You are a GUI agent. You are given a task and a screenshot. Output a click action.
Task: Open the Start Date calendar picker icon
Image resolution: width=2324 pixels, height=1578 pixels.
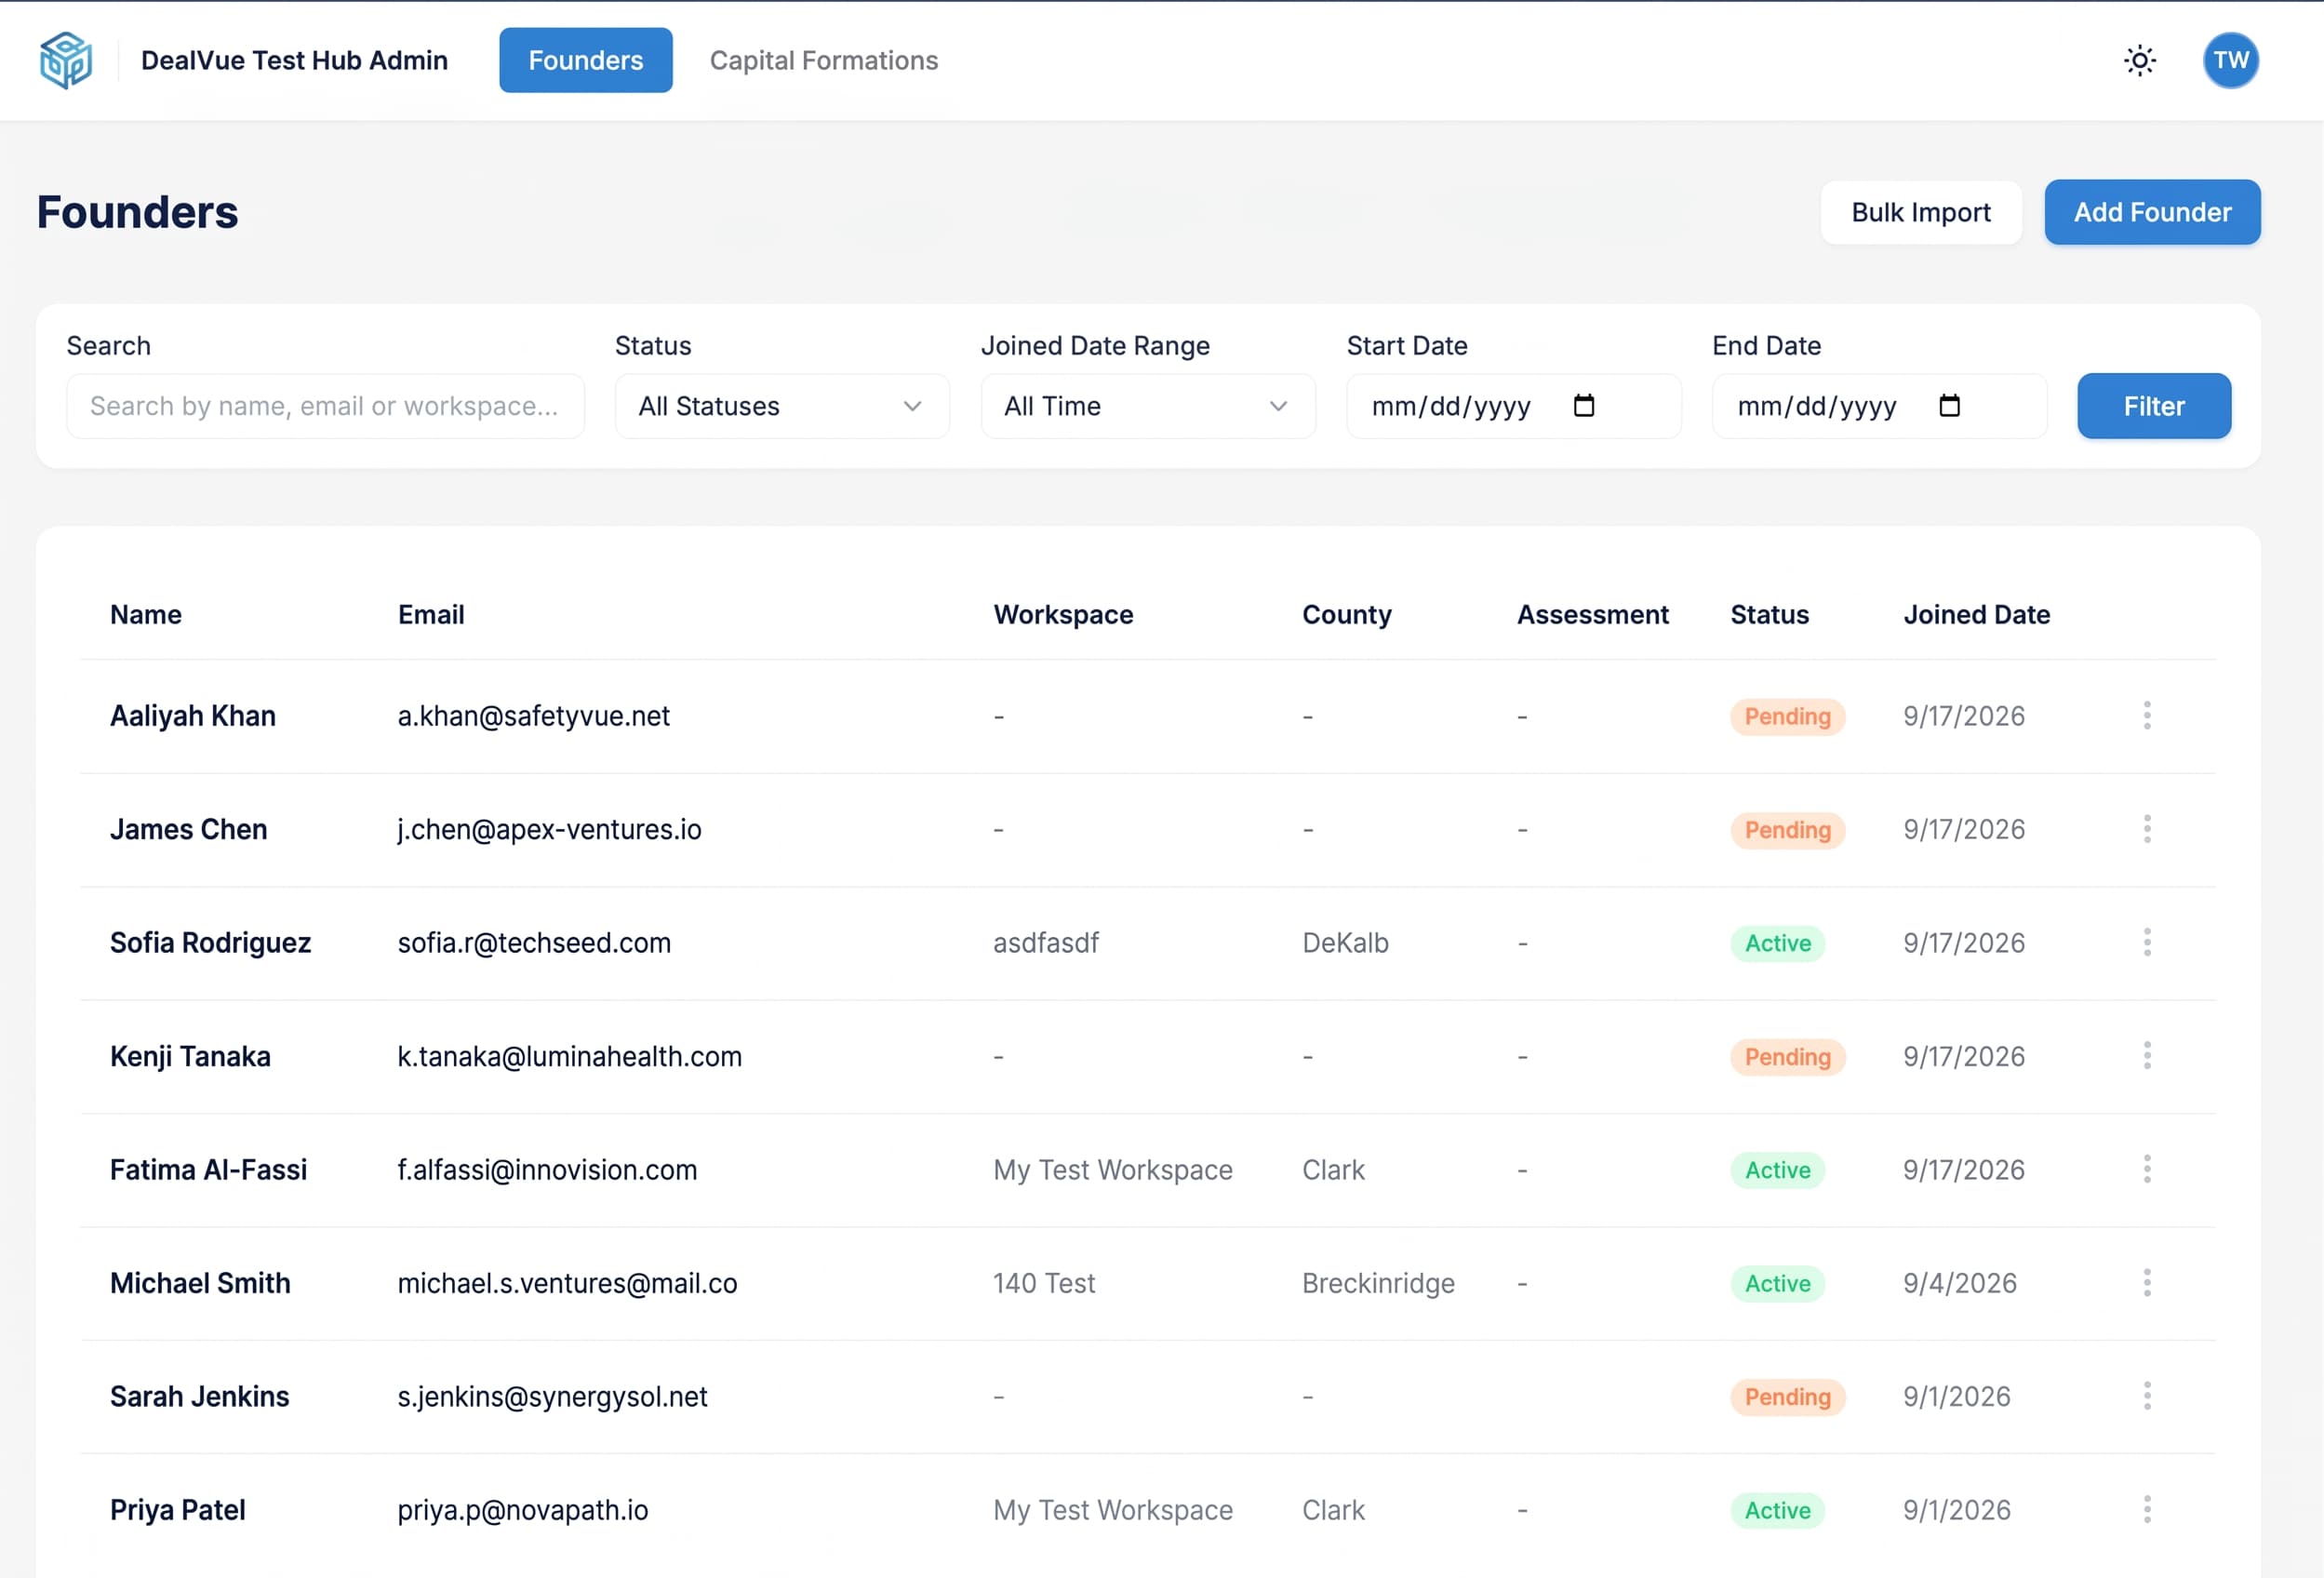click(x=1583, y=405)
